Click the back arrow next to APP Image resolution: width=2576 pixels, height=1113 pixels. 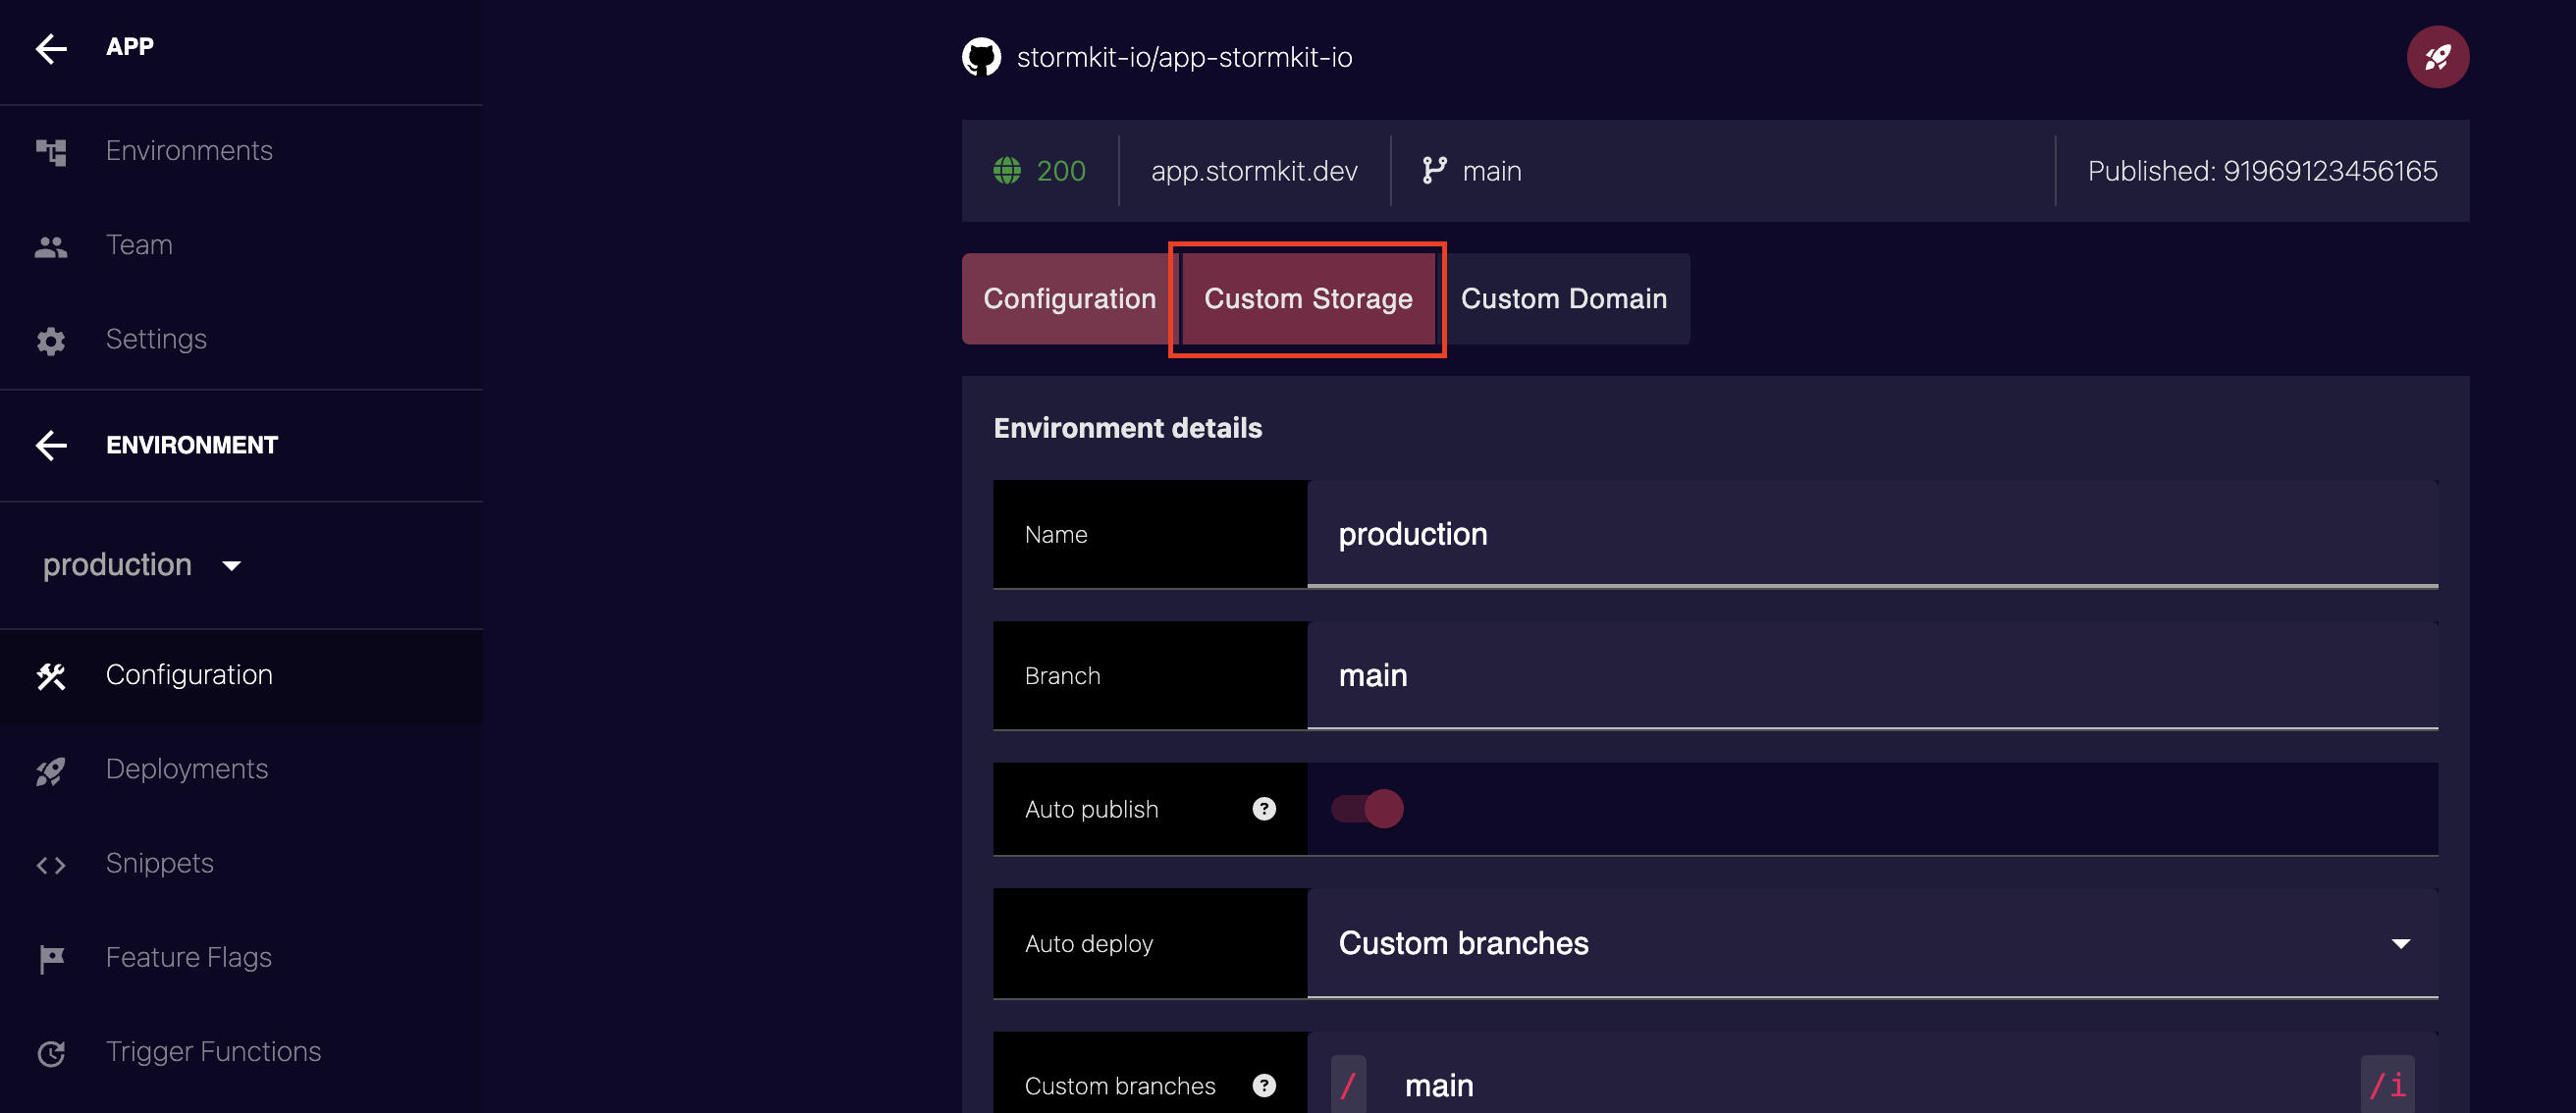[x=51, y=48]
